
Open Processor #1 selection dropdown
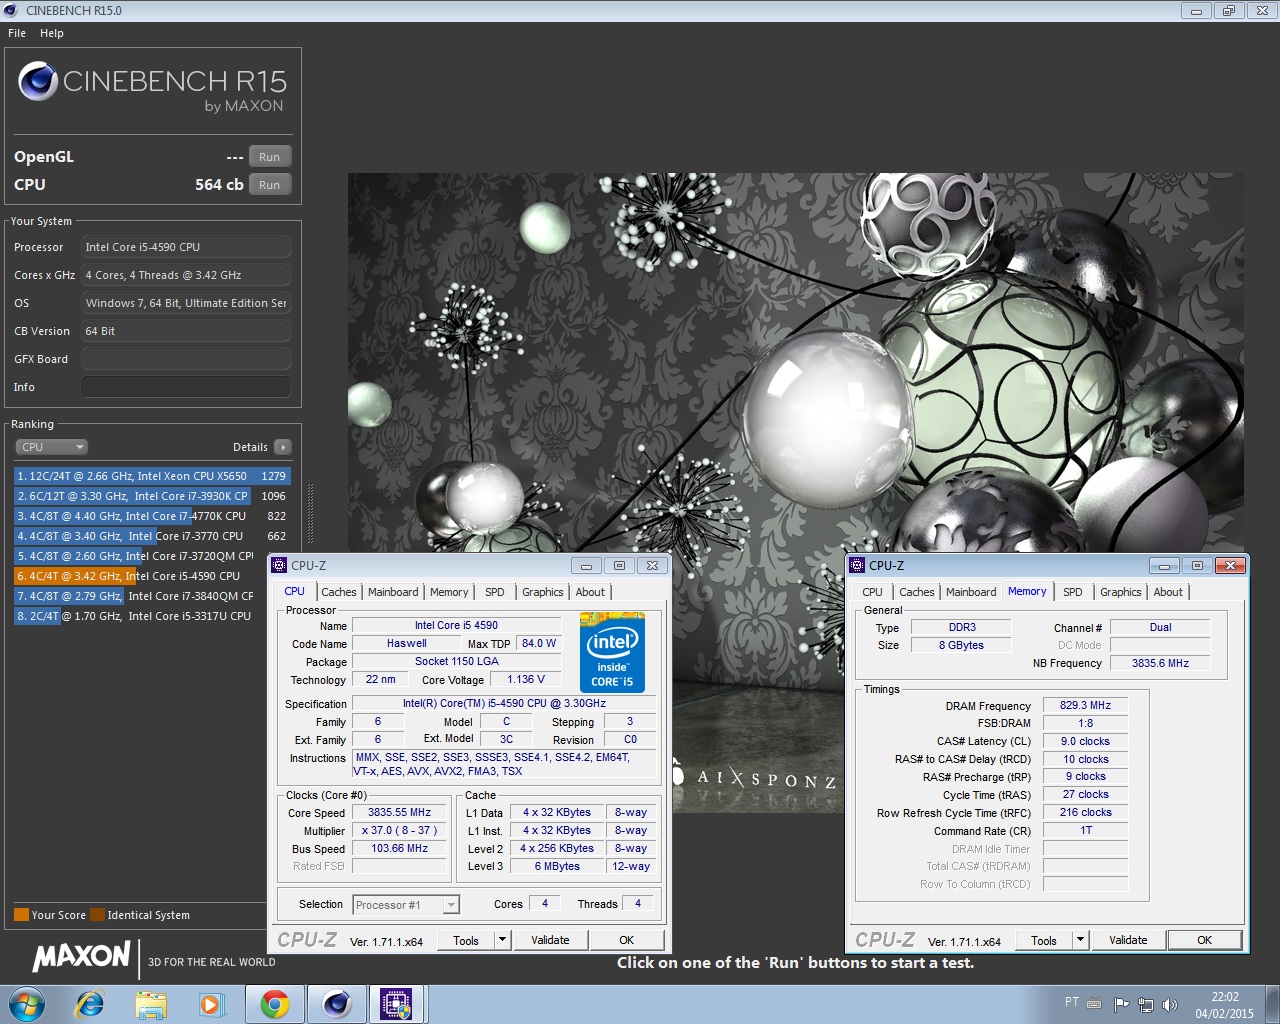[406, 905]
